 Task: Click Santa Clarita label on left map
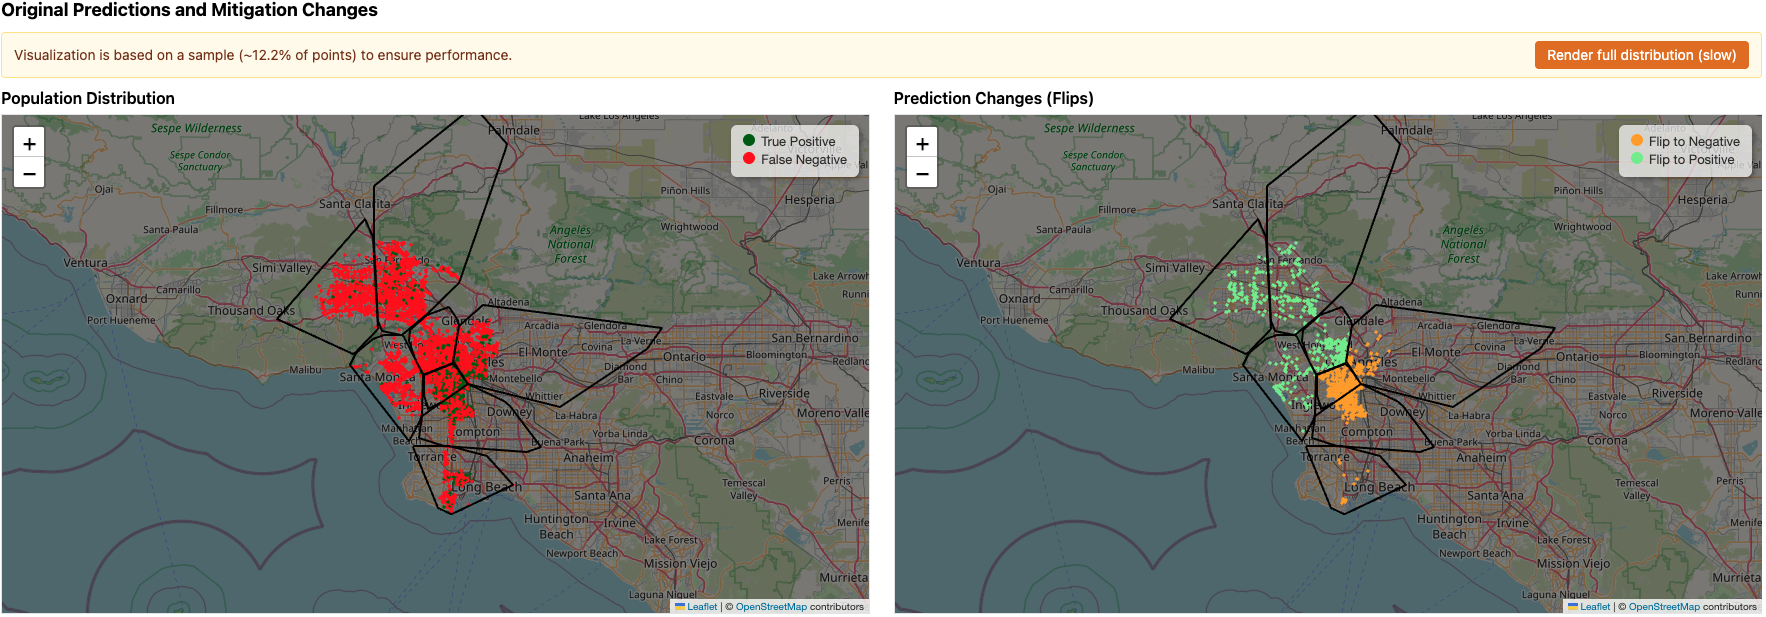coord(355,203)
